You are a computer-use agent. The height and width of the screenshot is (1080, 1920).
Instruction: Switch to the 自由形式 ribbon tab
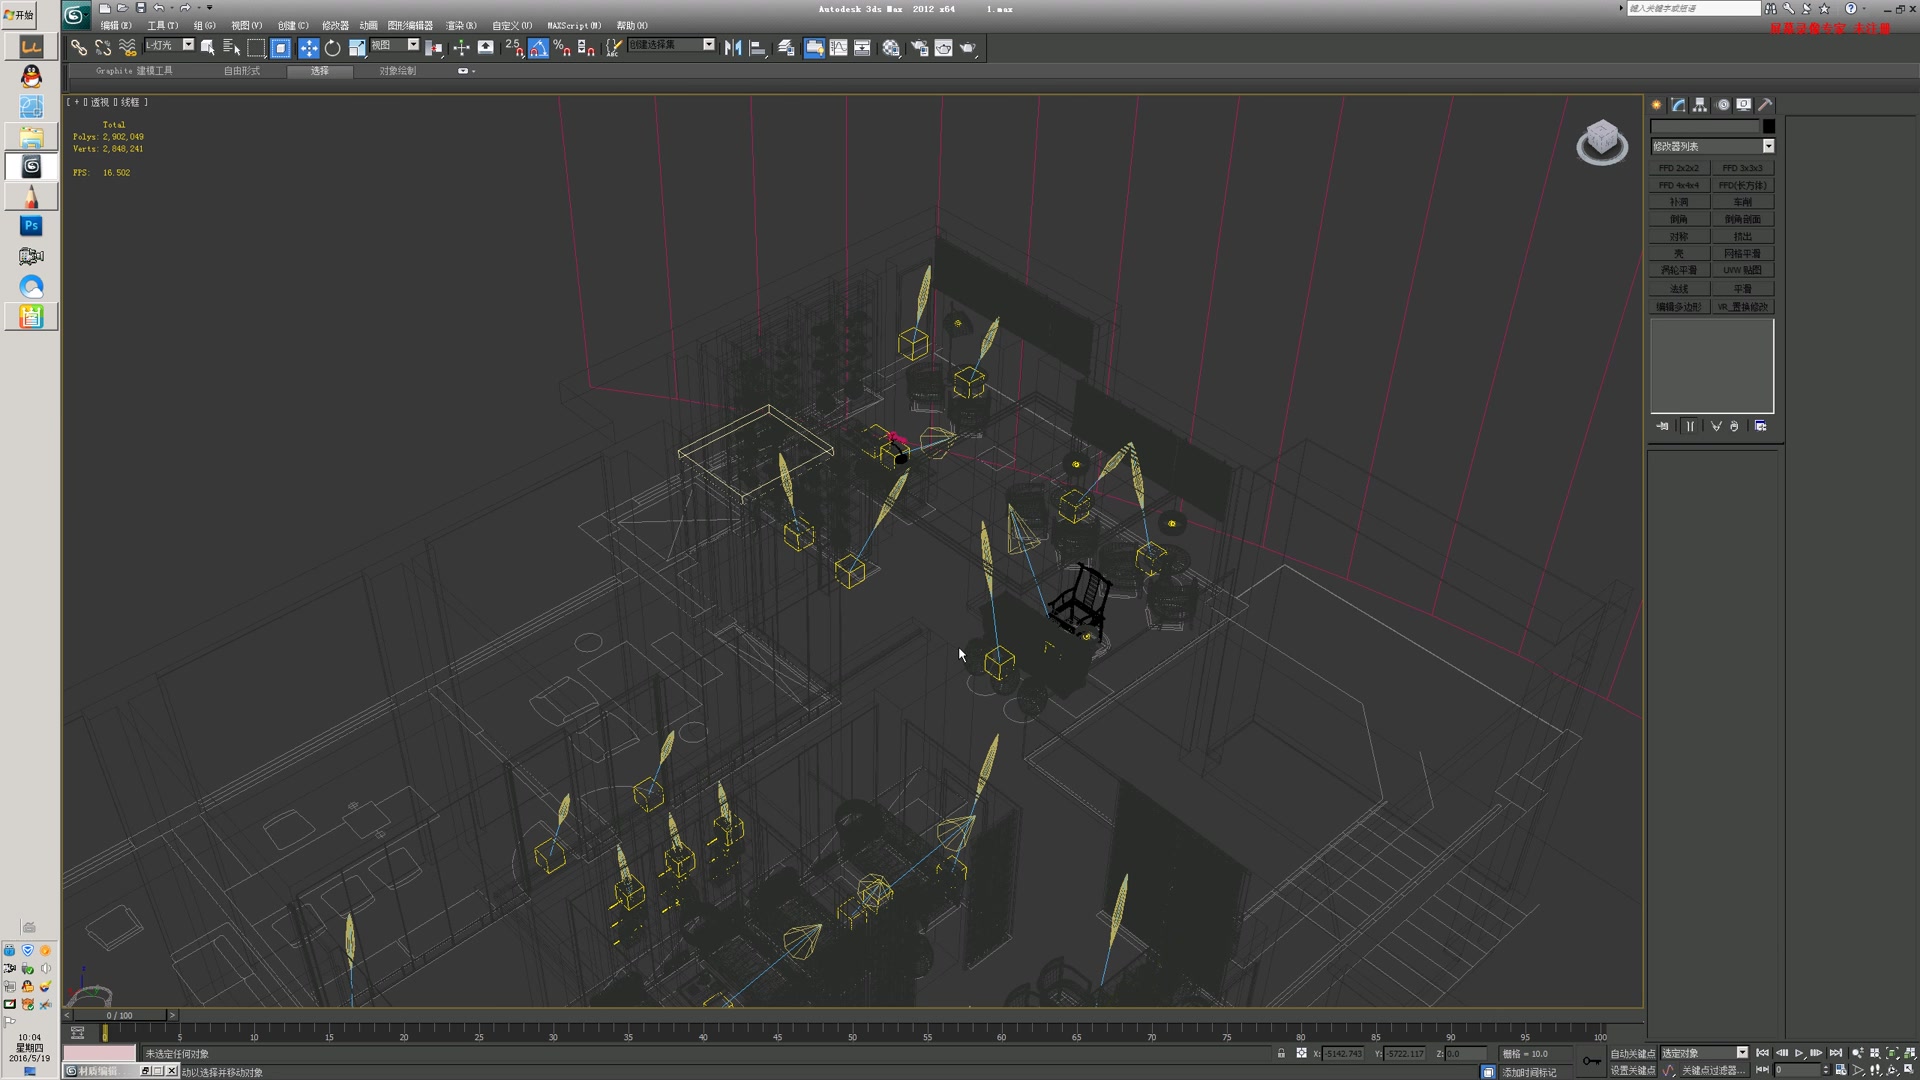241,71
